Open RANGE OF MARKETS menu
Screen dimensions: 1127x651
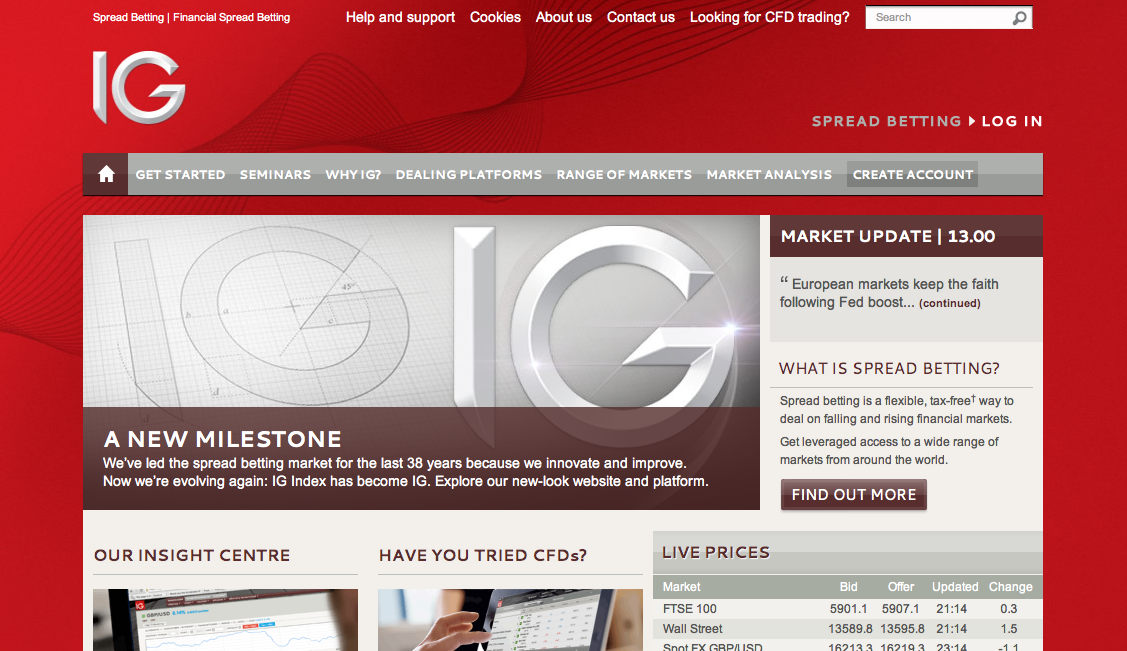[x=624, y=175]
